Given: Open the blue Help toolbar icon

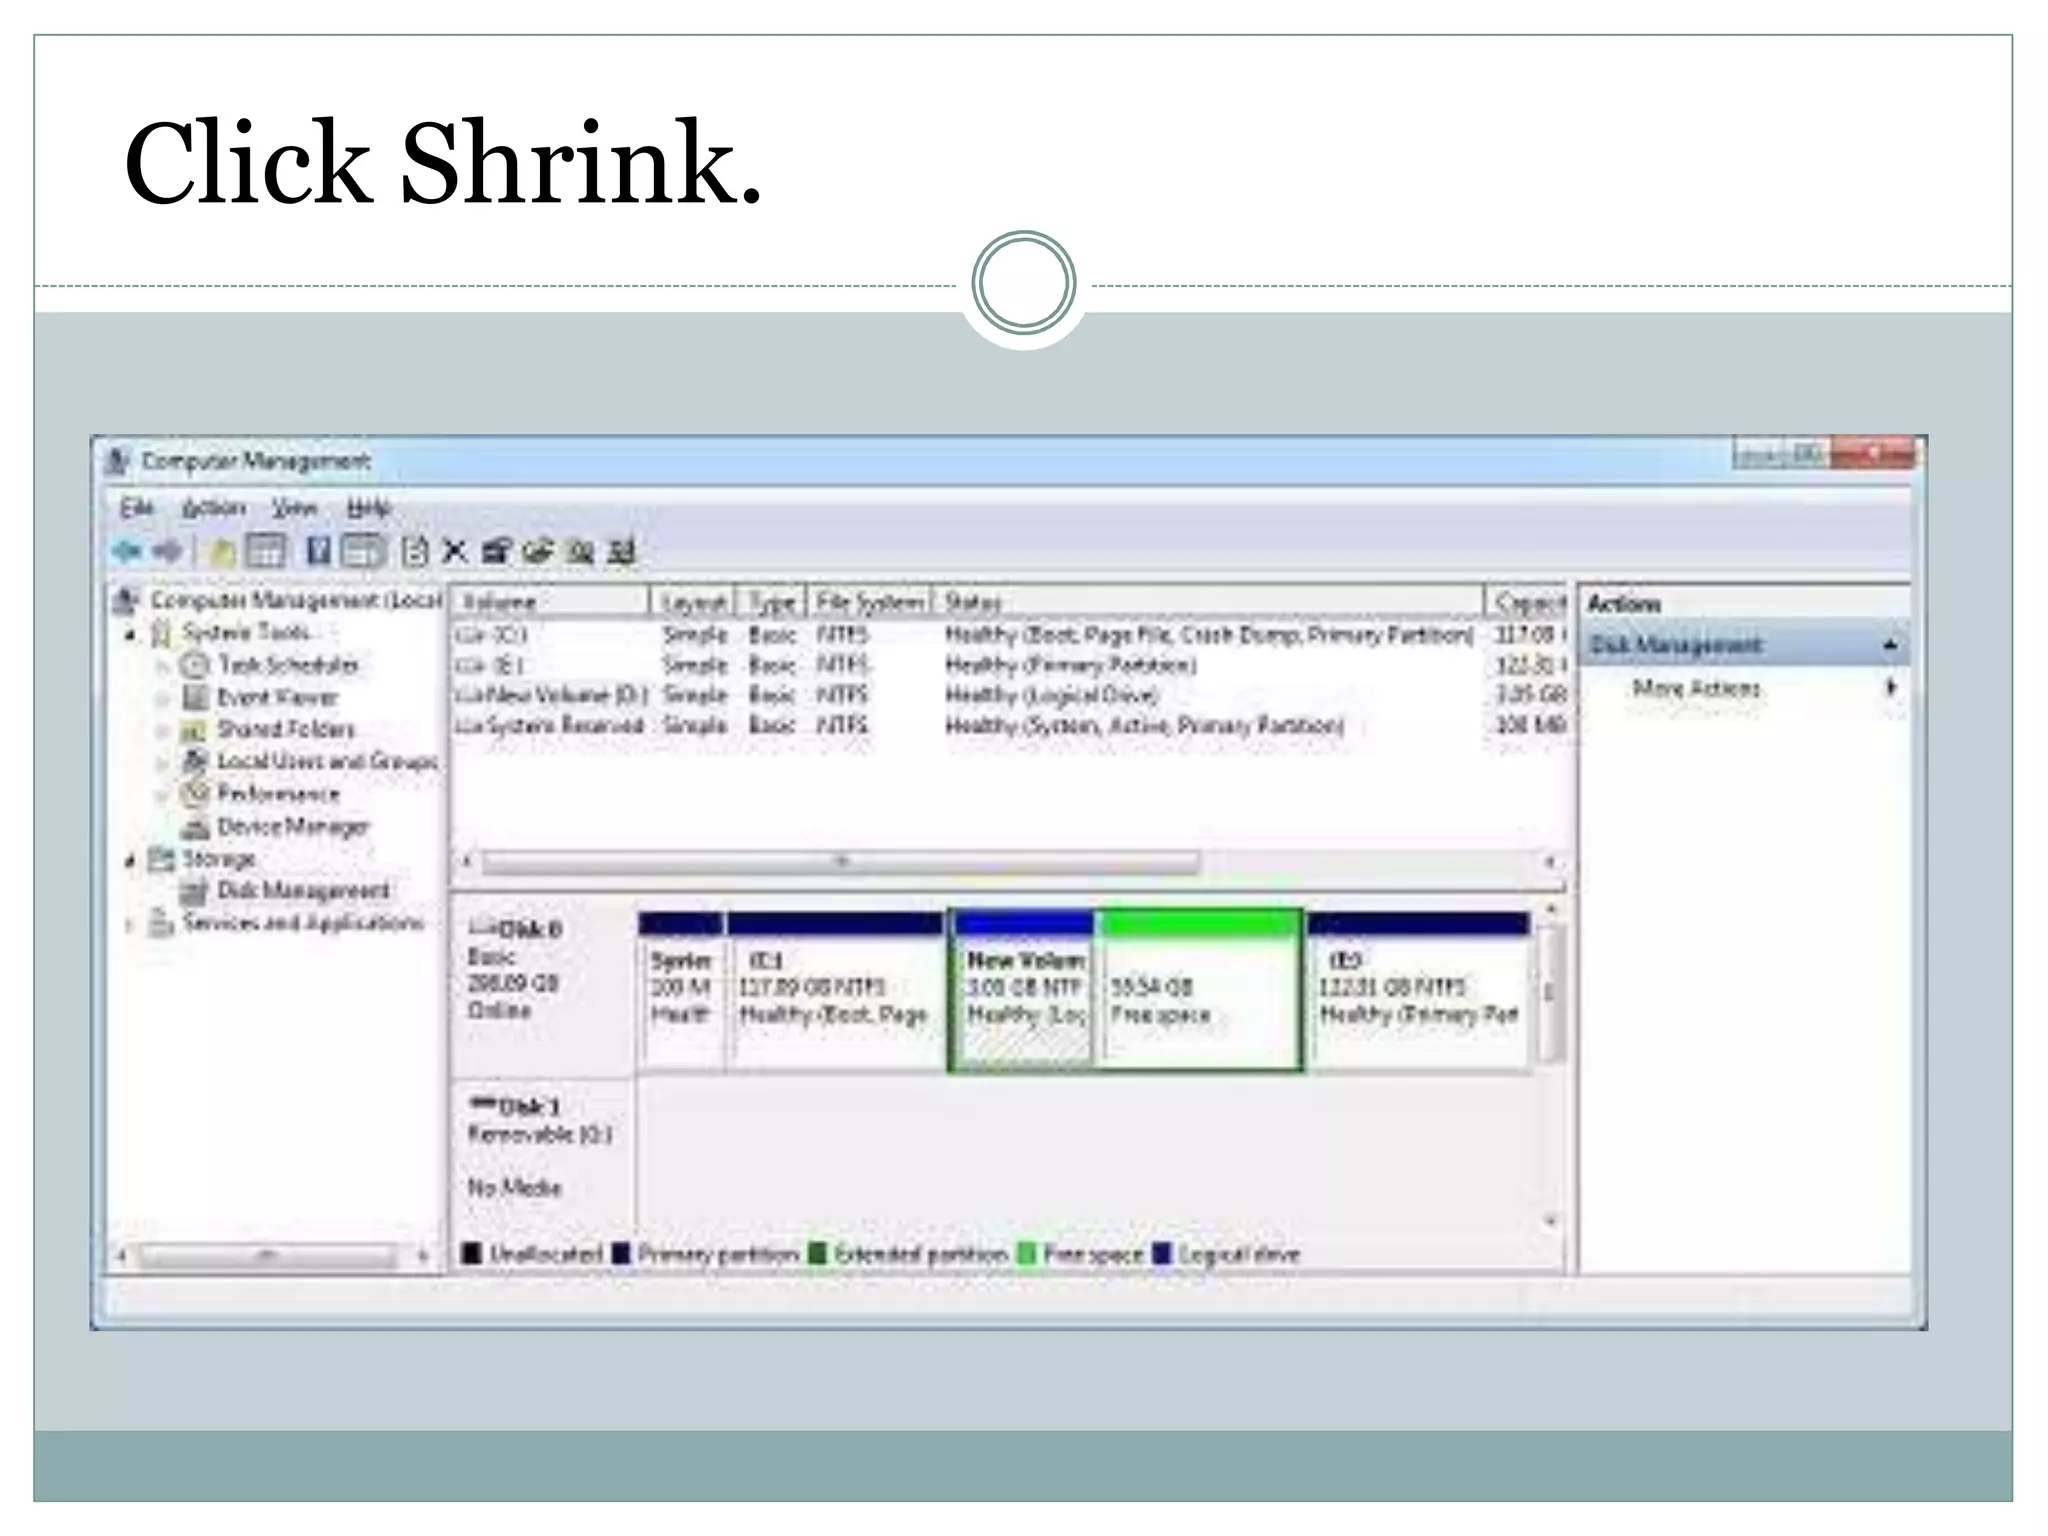Looking at the screenshot, I should [318, 551].
